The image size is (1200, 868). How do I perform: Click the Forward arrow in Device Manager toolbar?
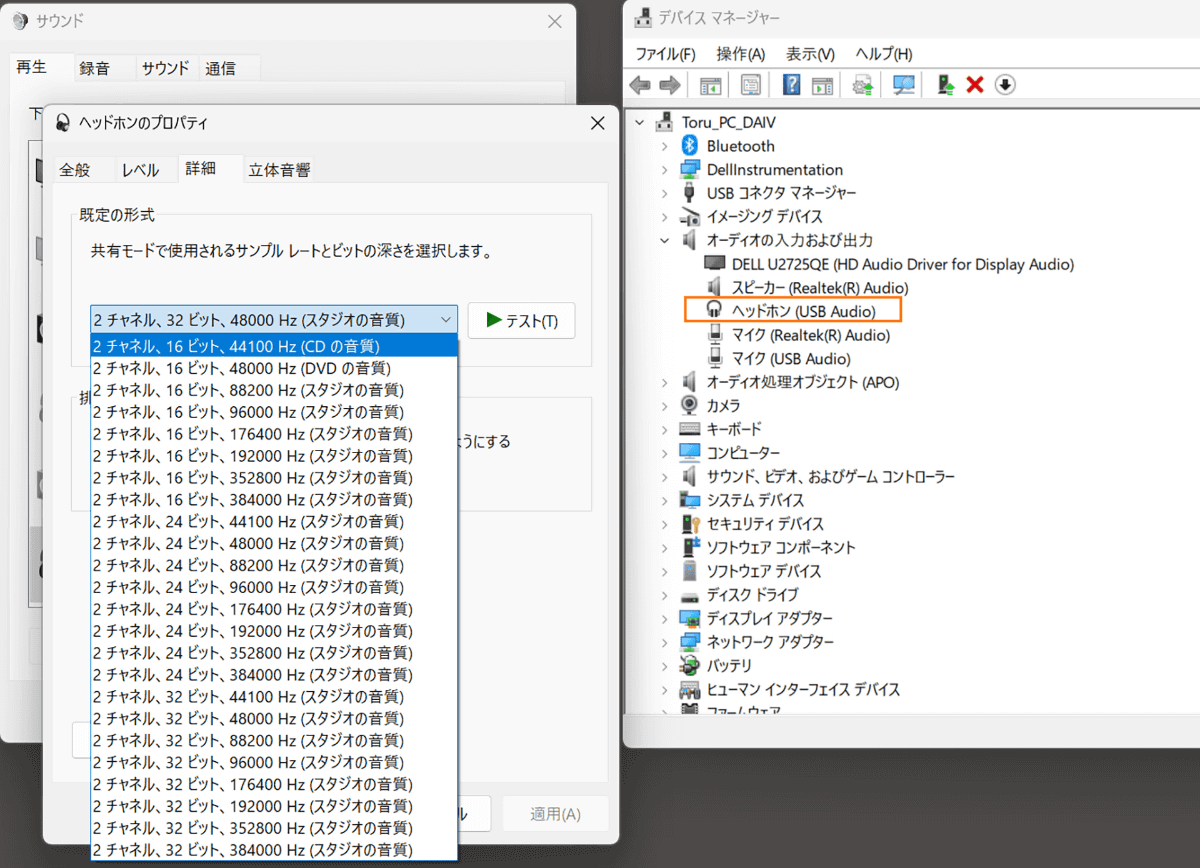pos(671,85)
